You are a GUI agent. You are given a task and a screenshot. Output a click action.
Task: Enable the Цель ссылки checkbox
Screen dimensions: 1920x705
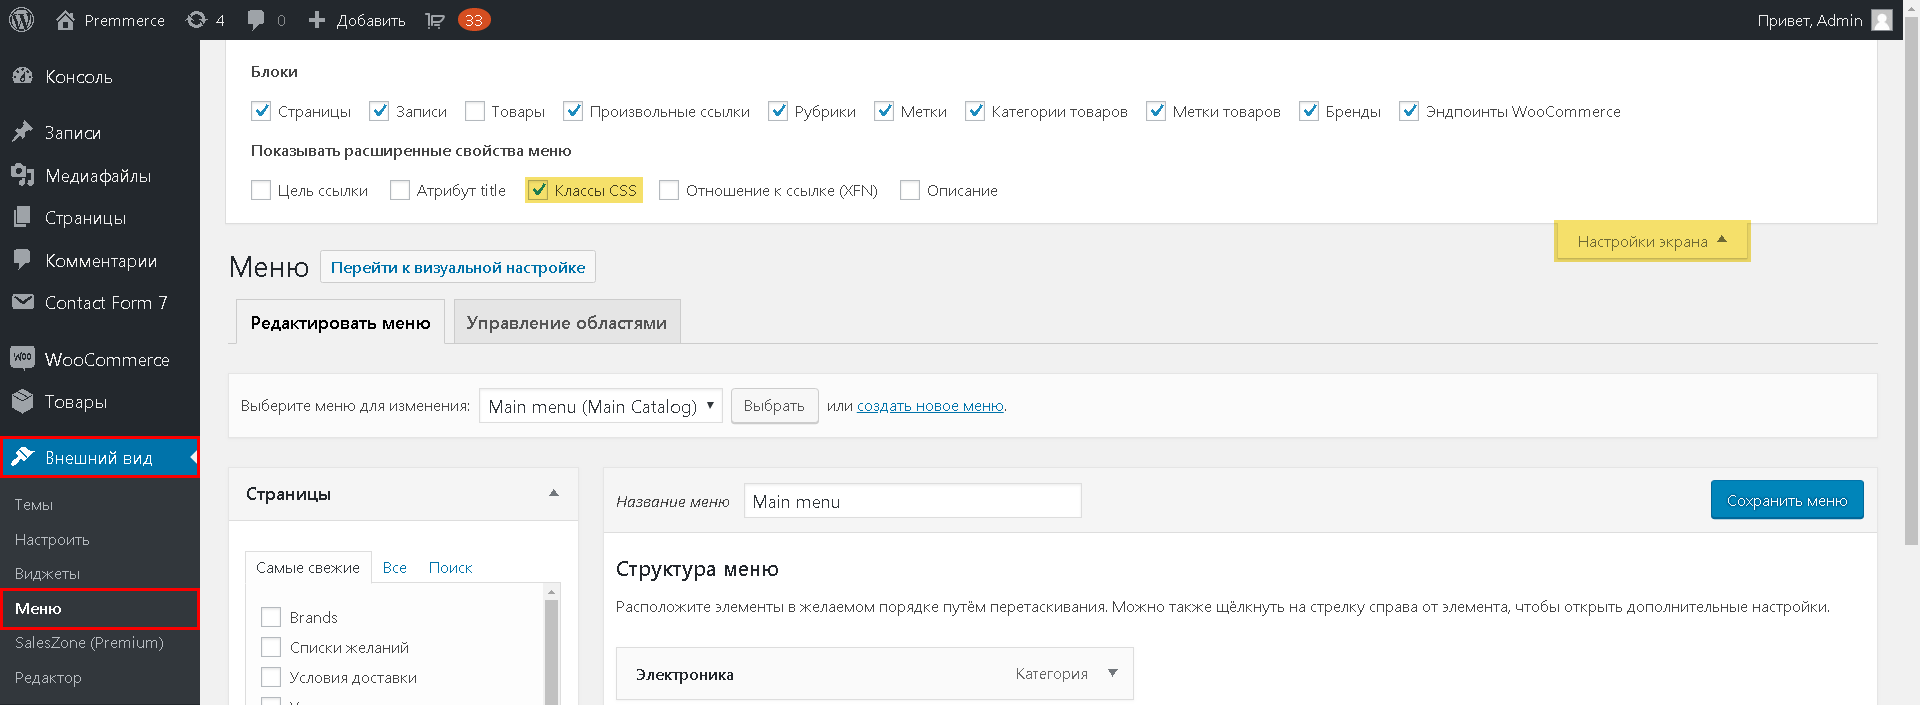(x=261, y=190)
